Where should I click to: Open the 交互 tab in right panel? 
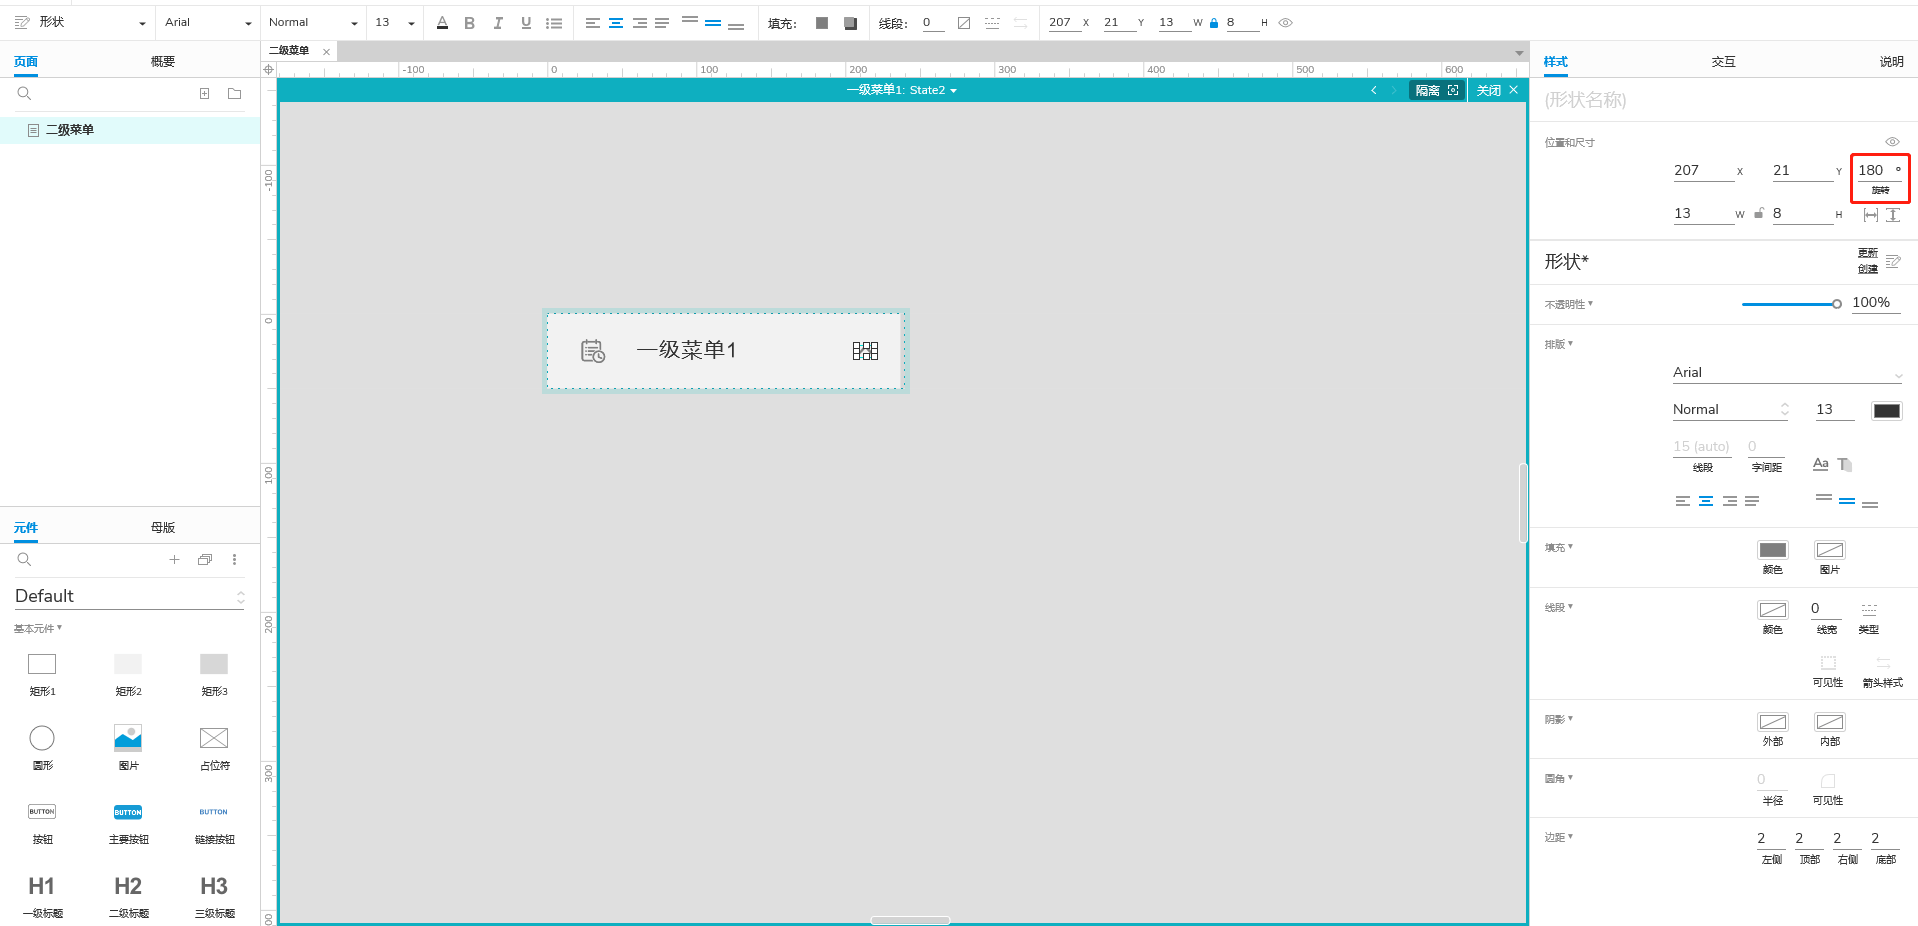pos(1723,62)
